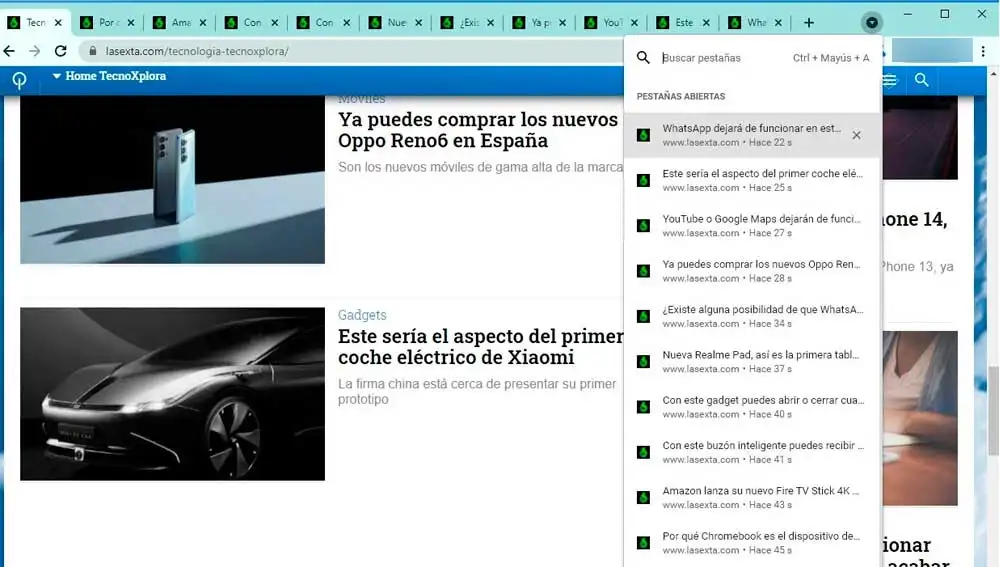Select the Este sería el aspecto entry
Image resolution: width=1000 pixels, height=567 pixels.
[752, 180]
